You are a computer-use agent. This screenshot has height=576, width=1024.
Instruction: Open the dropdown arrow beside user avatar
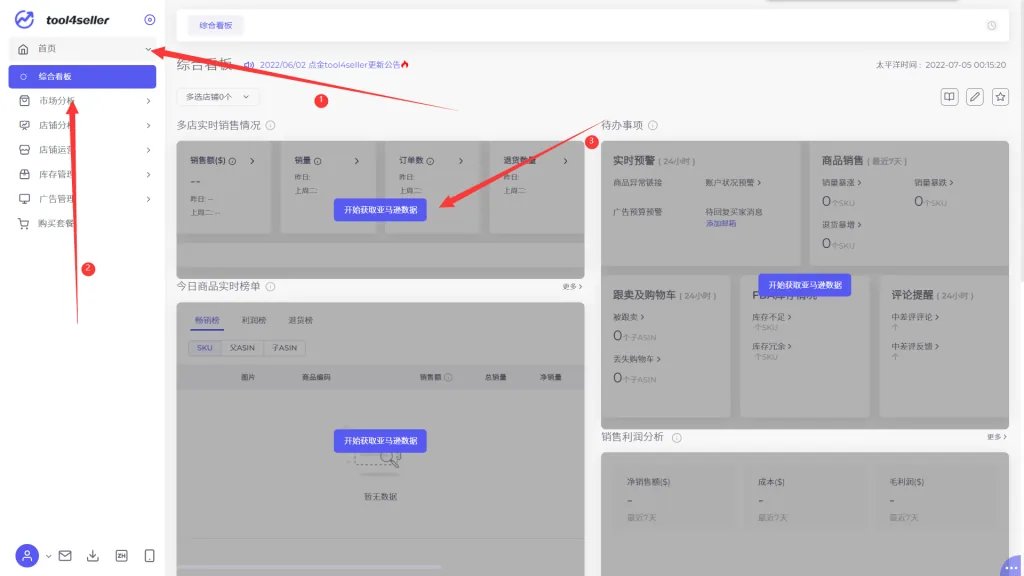point(48,556)
